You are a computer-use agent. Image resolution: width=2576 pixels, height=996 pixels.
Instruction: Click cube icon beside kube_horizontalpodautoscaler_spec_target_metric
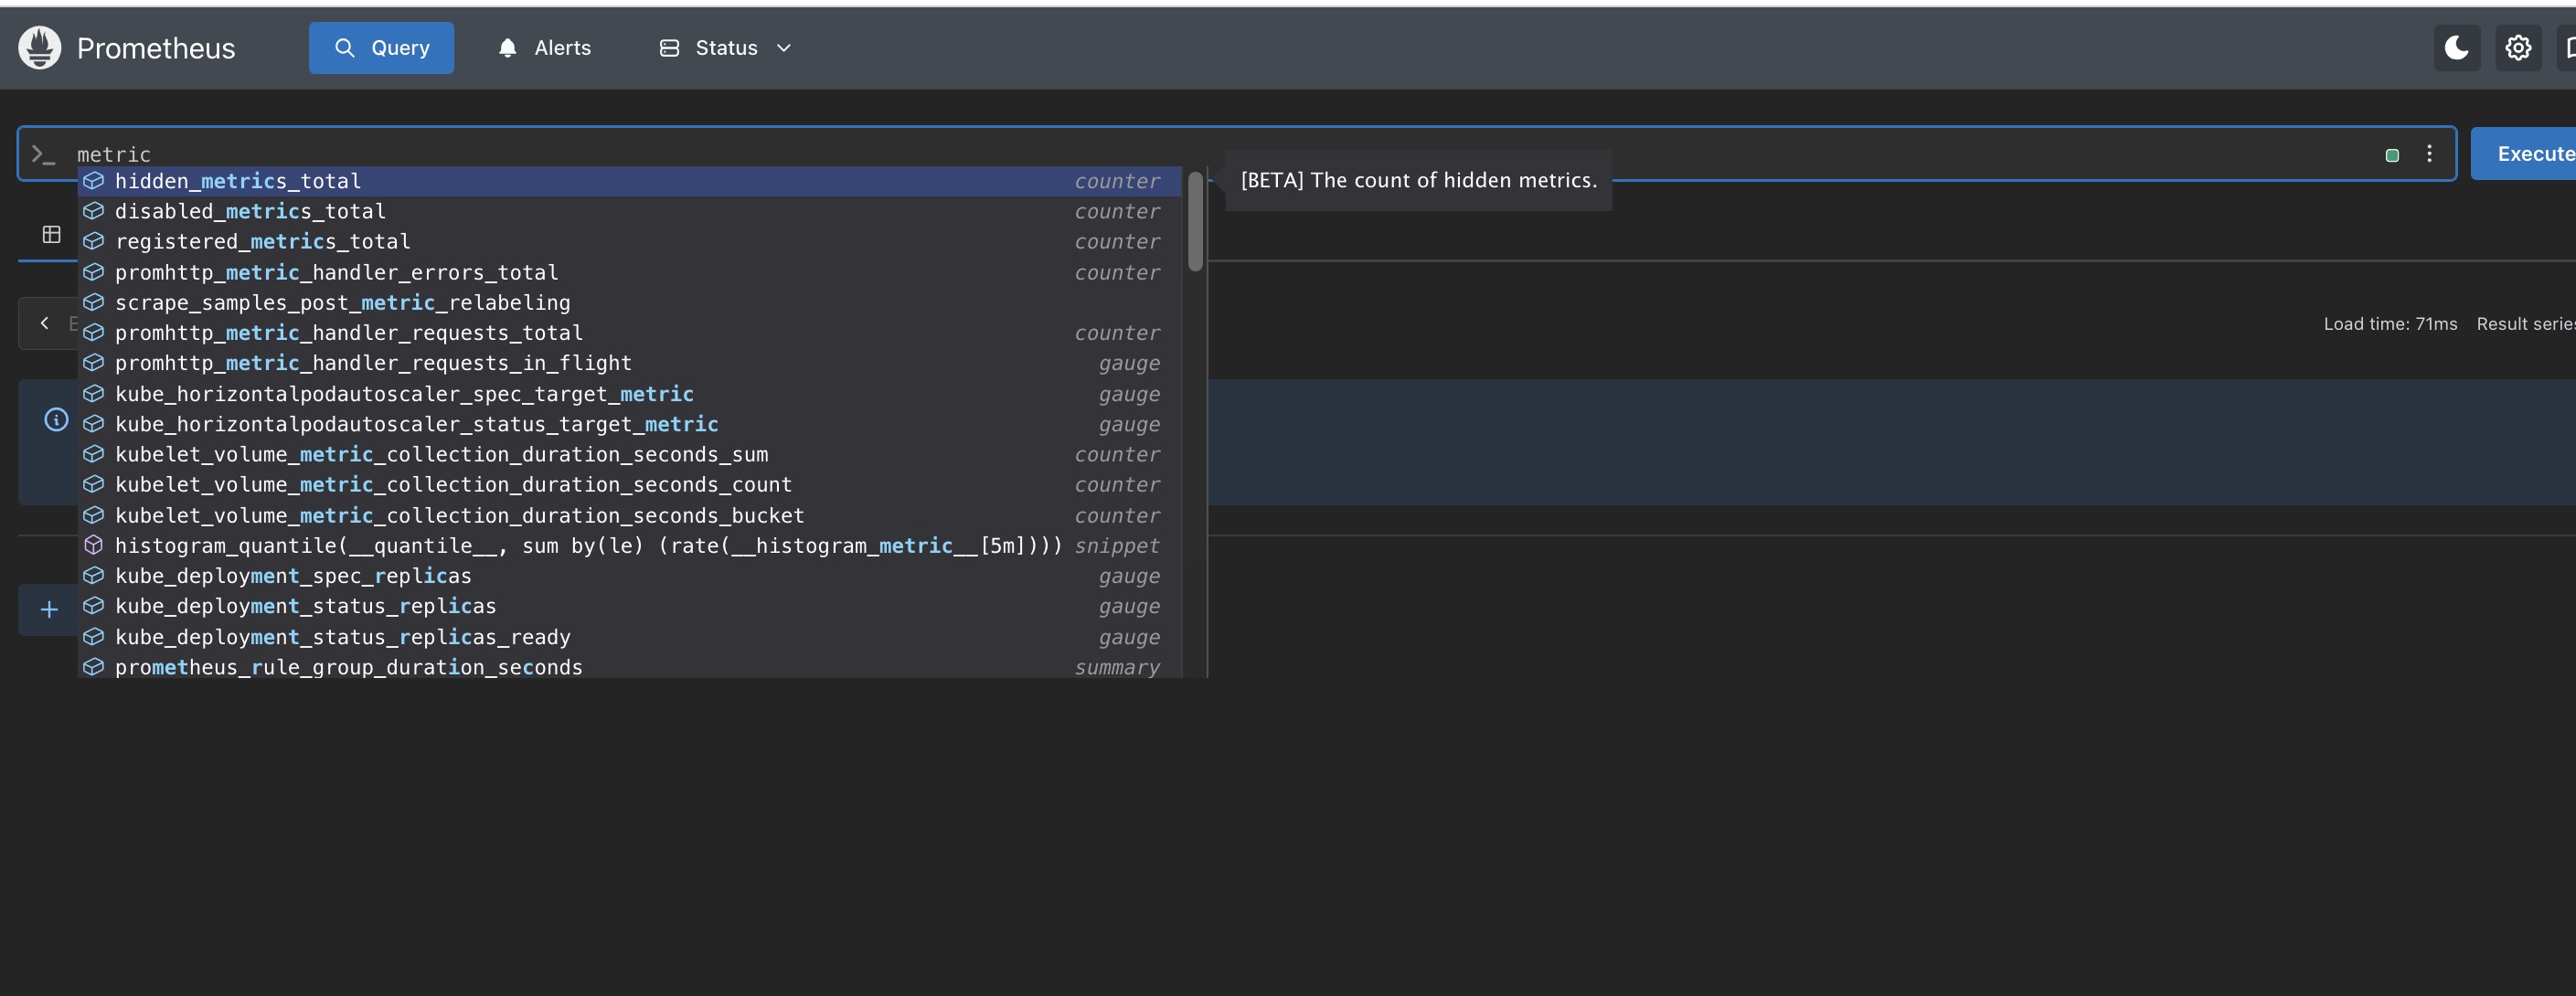pos(93,394)
